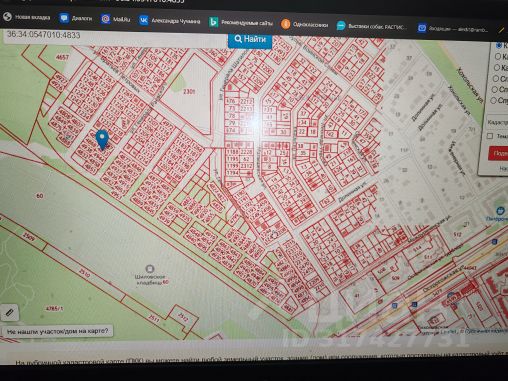Select the currently checked top radio option
The height and width of the screenshot is (381, 508).
tap(499, 45)
